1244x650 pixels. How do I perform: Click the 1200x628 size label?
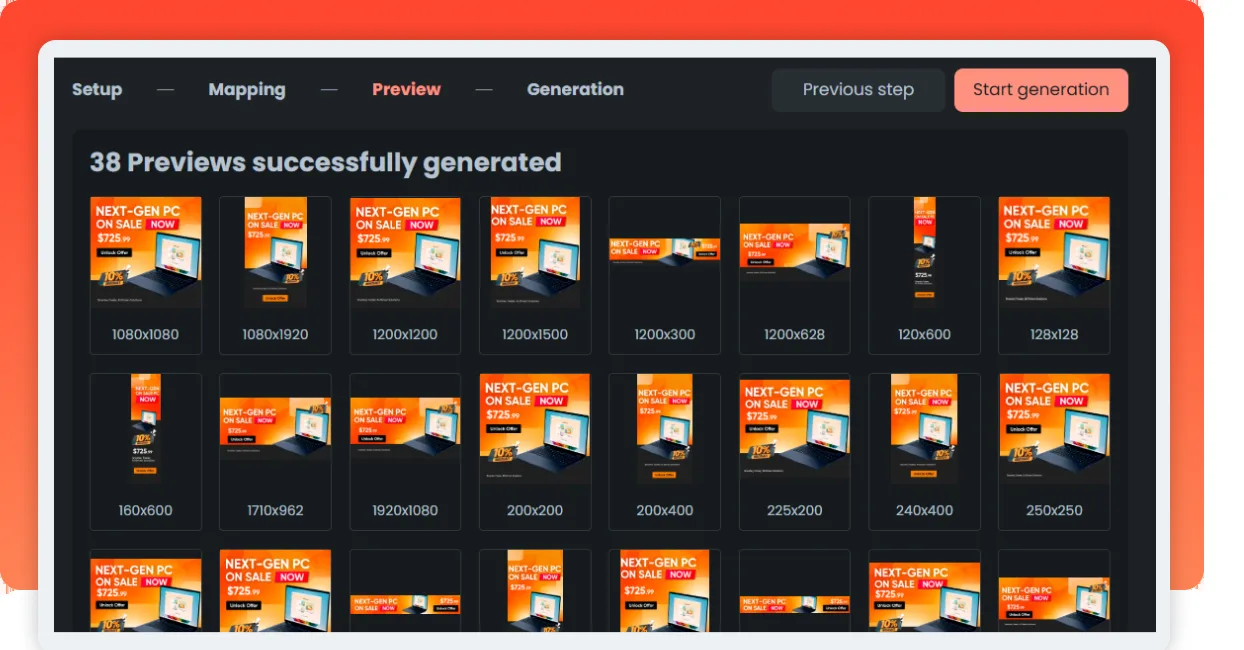click(x=795, y=334)
